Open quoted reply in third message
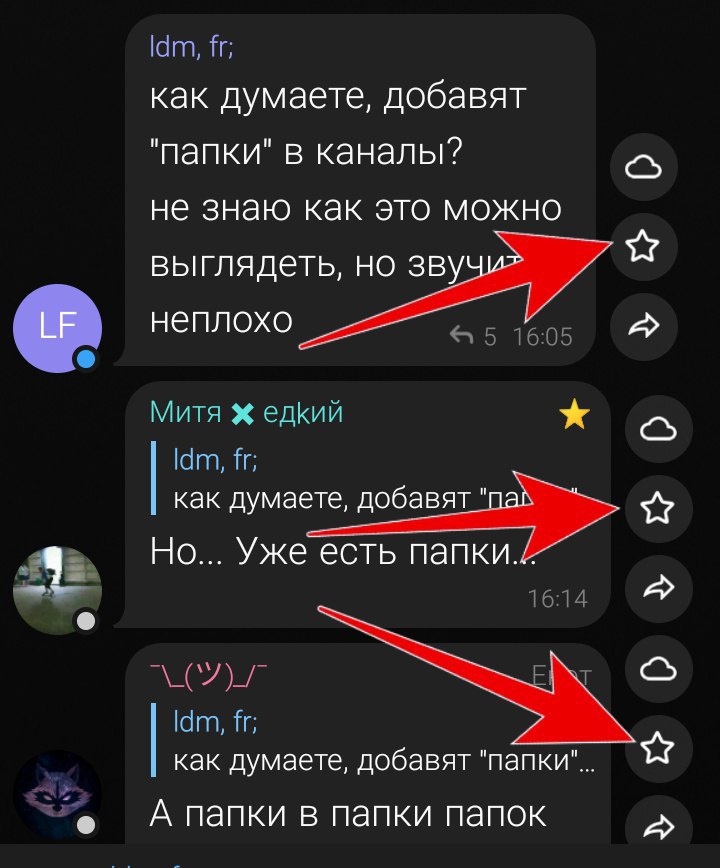 372,741
